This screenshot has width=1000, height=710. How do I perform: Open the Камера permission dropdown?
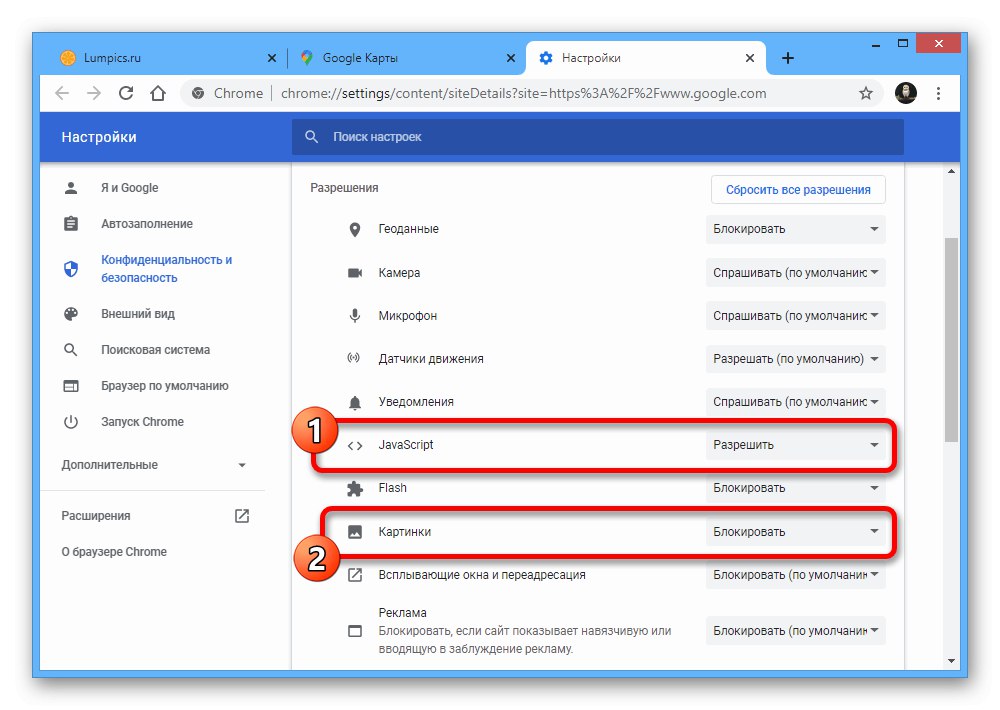[795, 272]
